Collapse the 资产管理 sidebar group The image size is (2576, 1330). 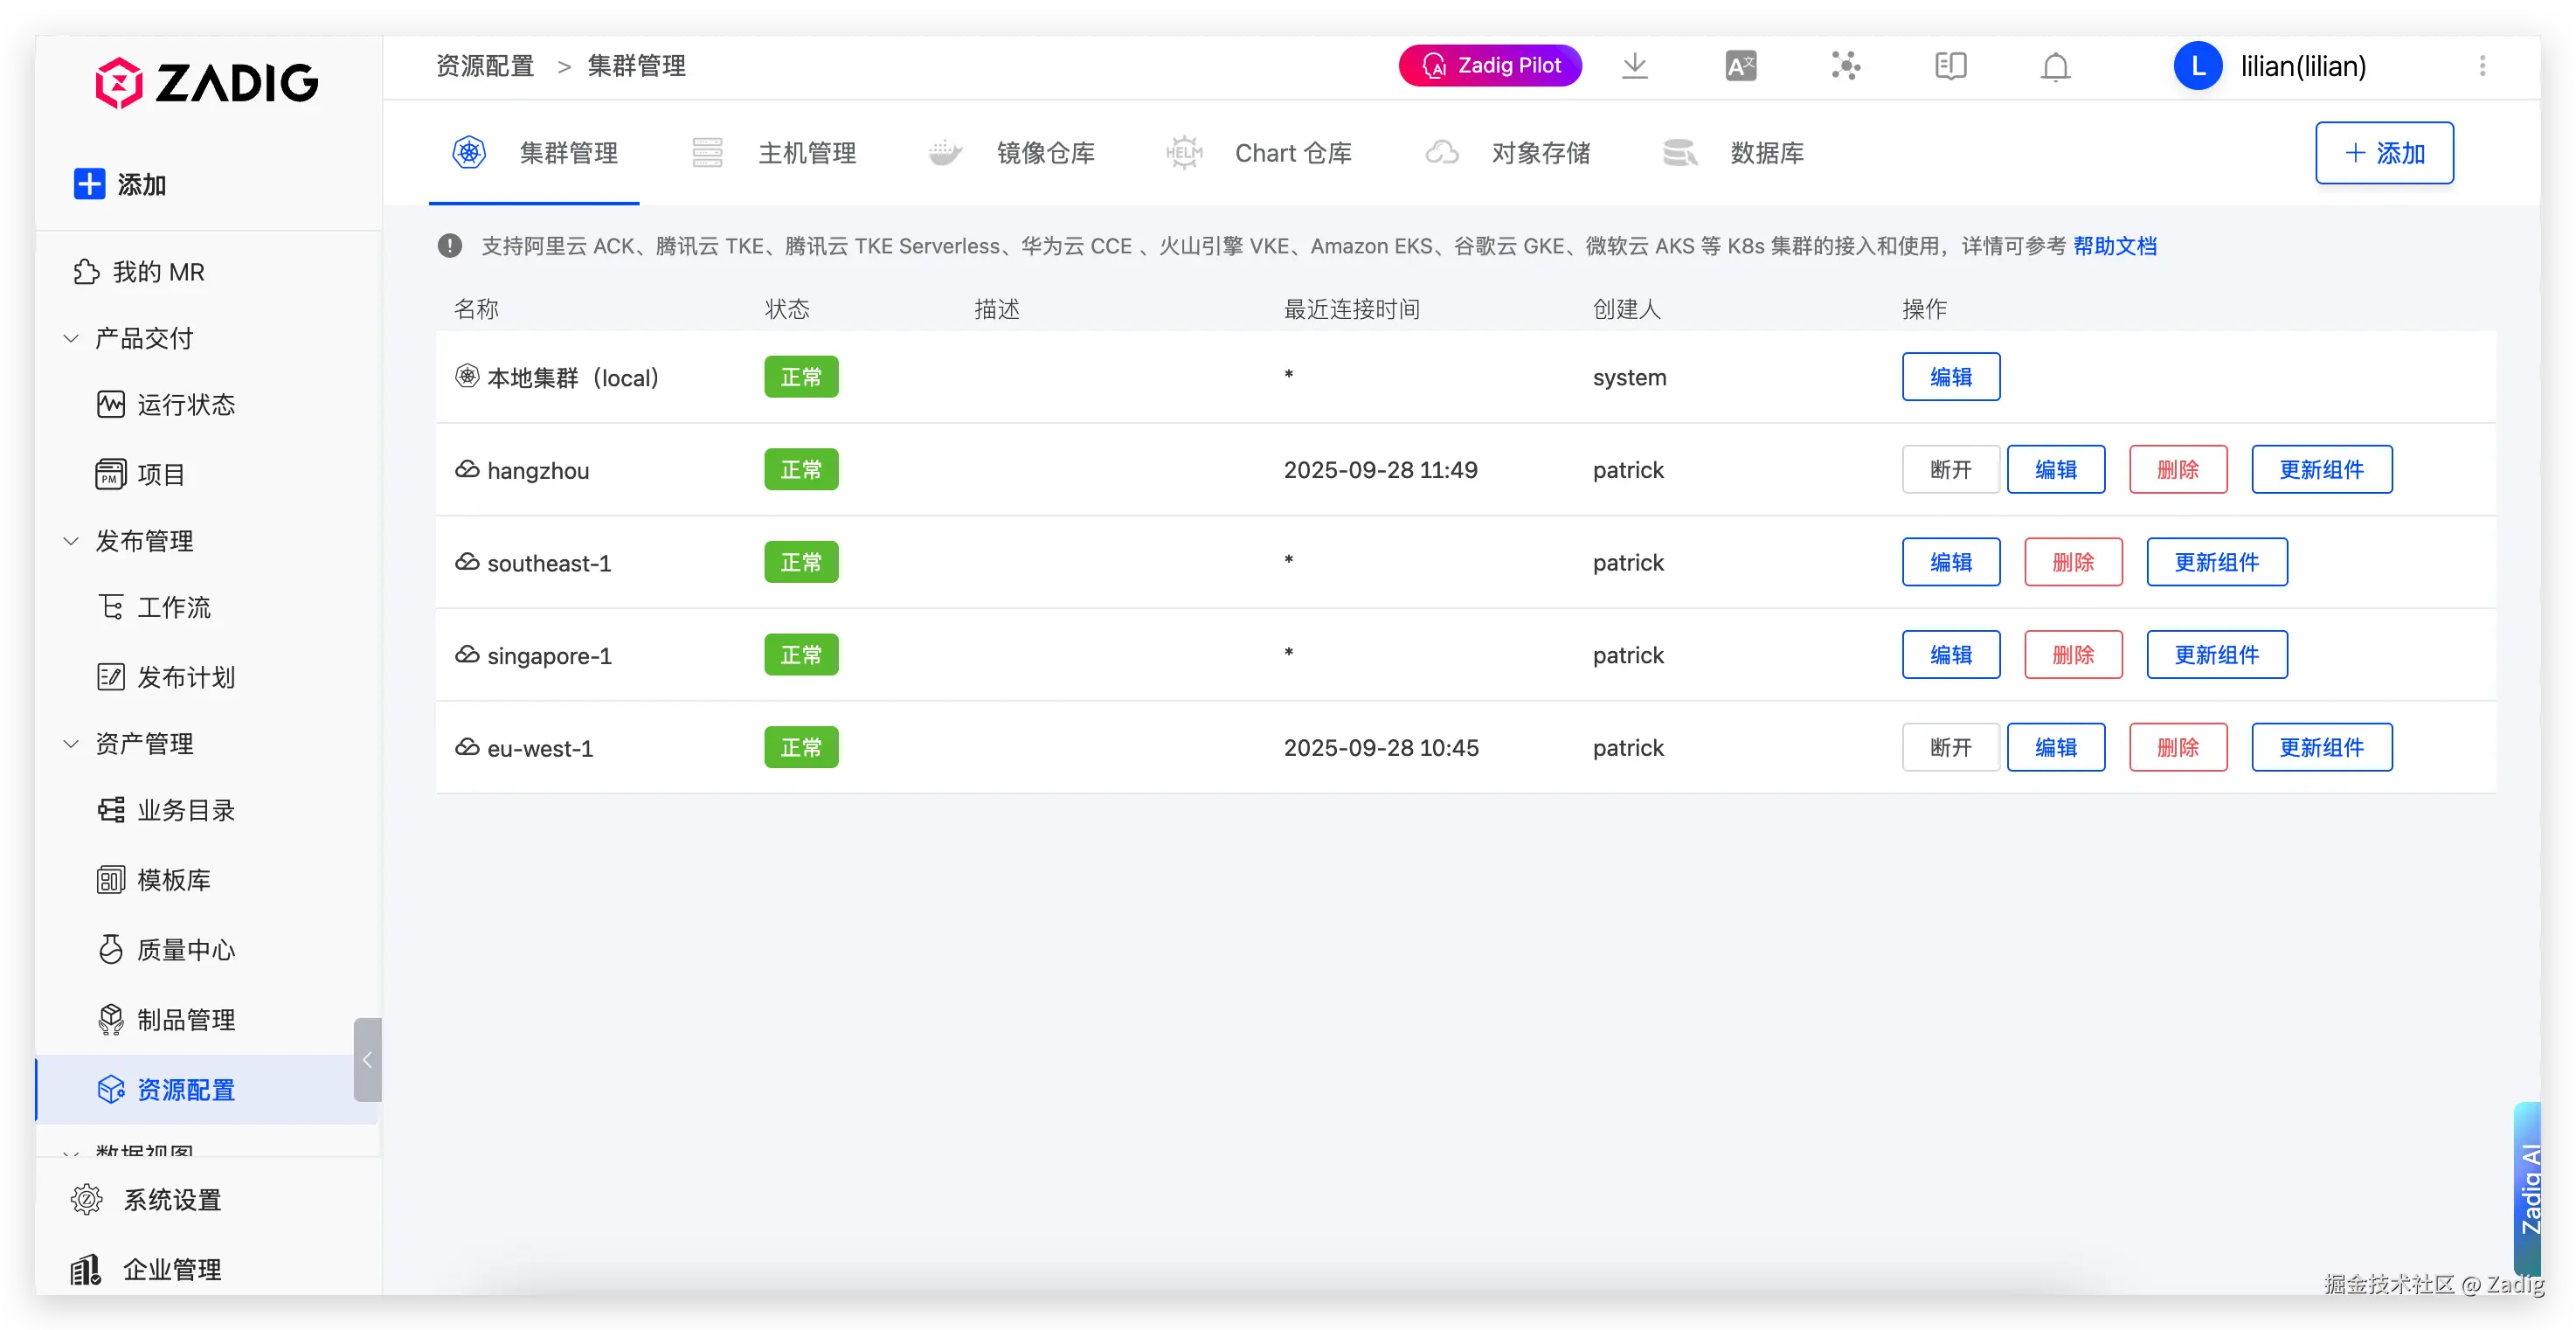71,744
